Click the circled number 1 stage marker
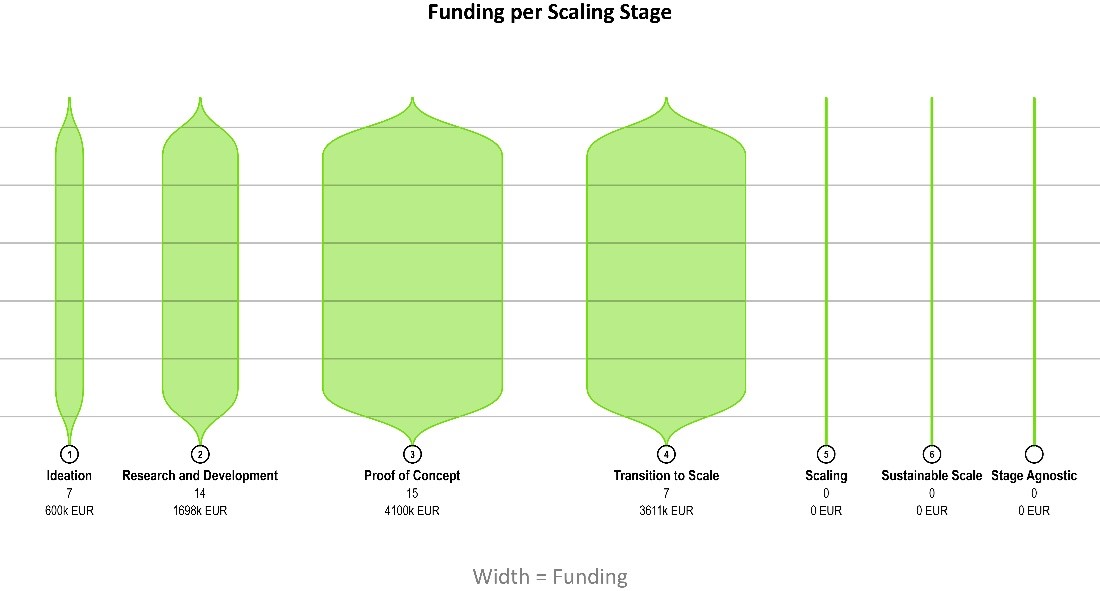This screenshot has height=591, width=1100. click(69, 454)
